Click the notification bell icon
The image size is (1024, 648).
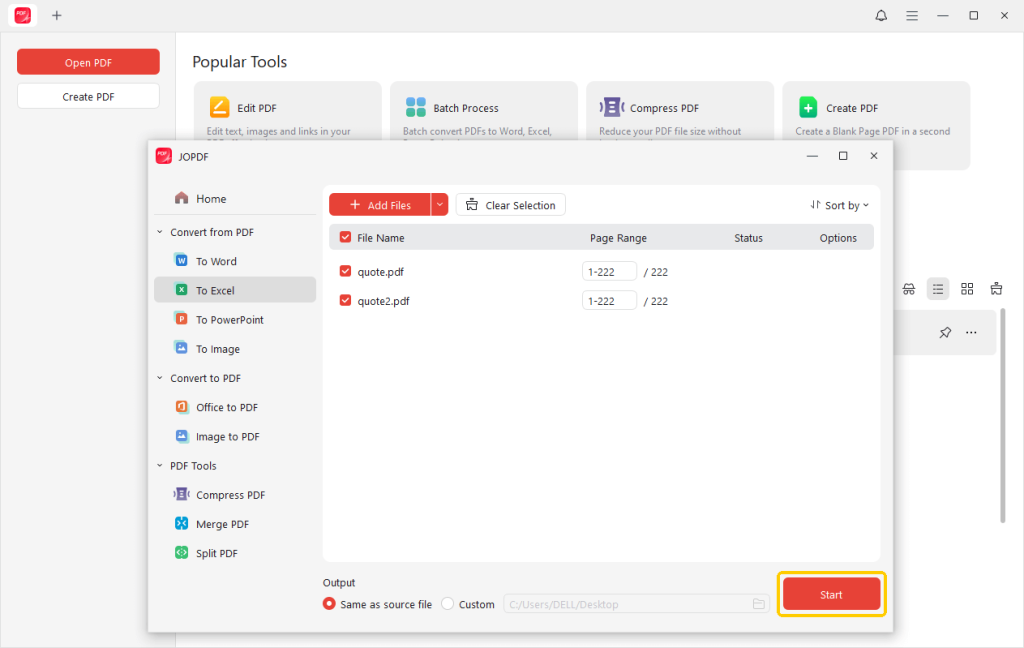[881, 16]
